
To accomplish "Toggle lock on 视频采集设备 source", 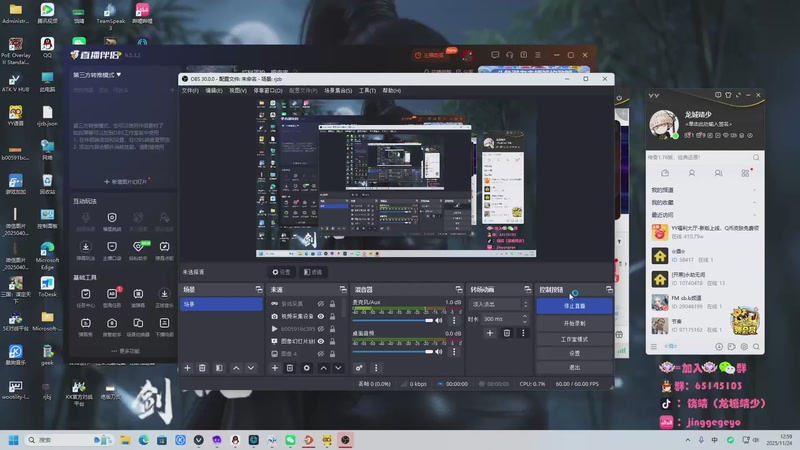I will tap(332, 316).
